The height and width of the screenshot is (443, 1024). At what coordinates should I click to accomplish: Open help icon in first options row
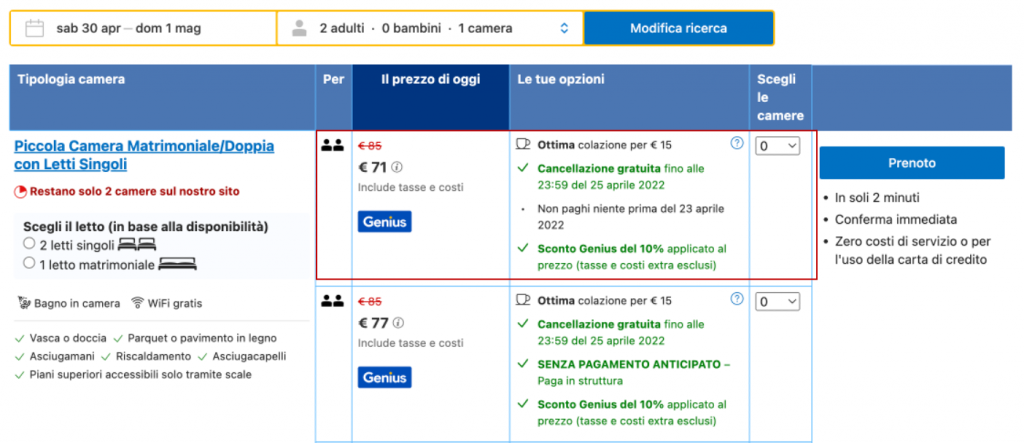[737, 143]
